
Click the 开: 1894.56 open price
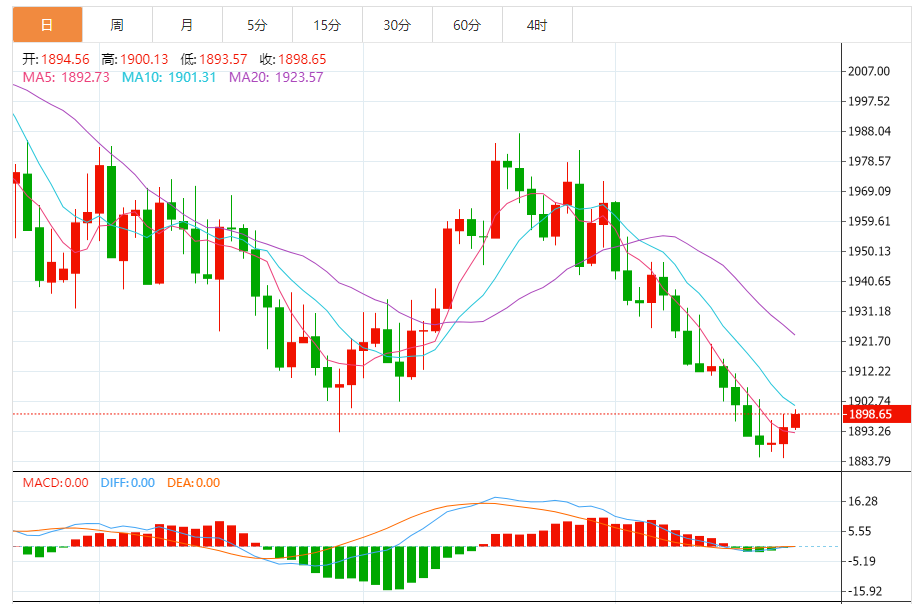pos(56,59)
